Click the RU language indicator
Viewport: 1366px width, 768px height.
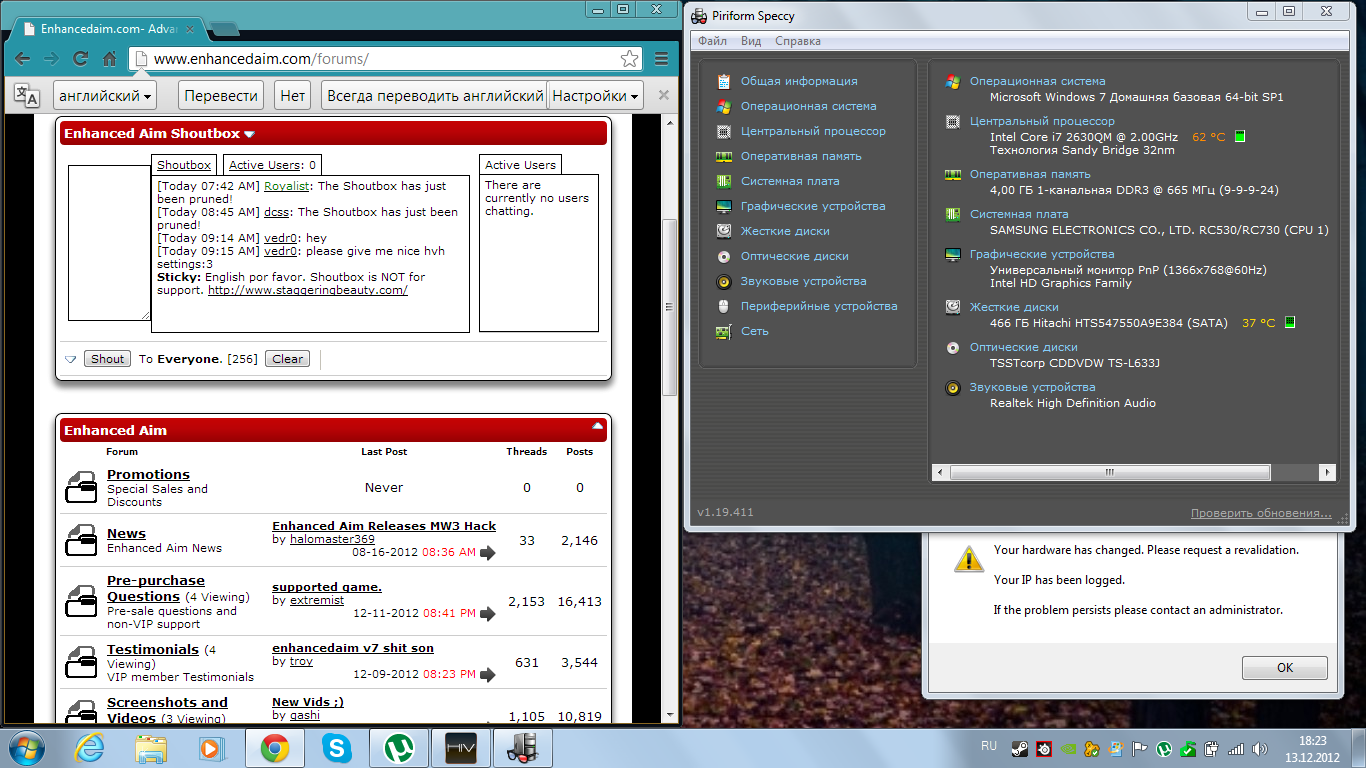[989, 746]
